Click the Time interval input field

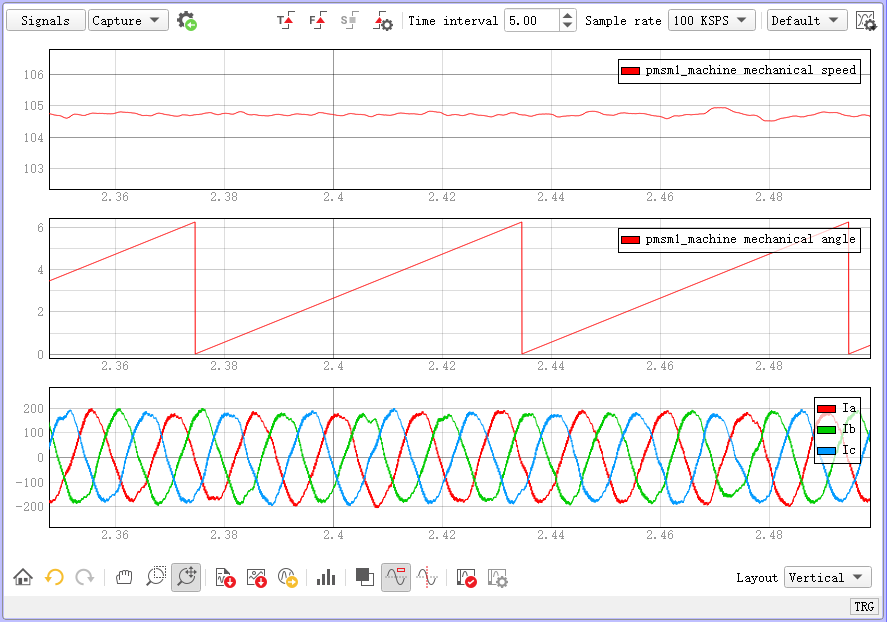coord(531,21)
